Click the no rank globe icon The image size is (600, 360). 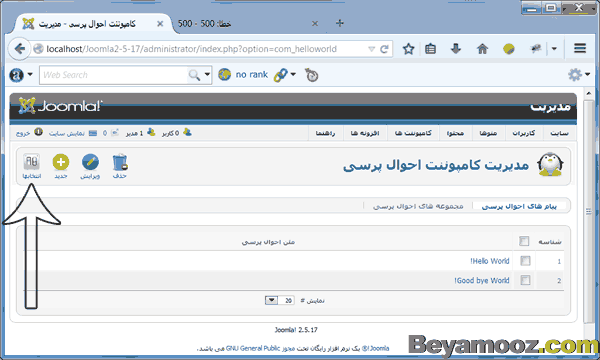(x=225, y=75)
